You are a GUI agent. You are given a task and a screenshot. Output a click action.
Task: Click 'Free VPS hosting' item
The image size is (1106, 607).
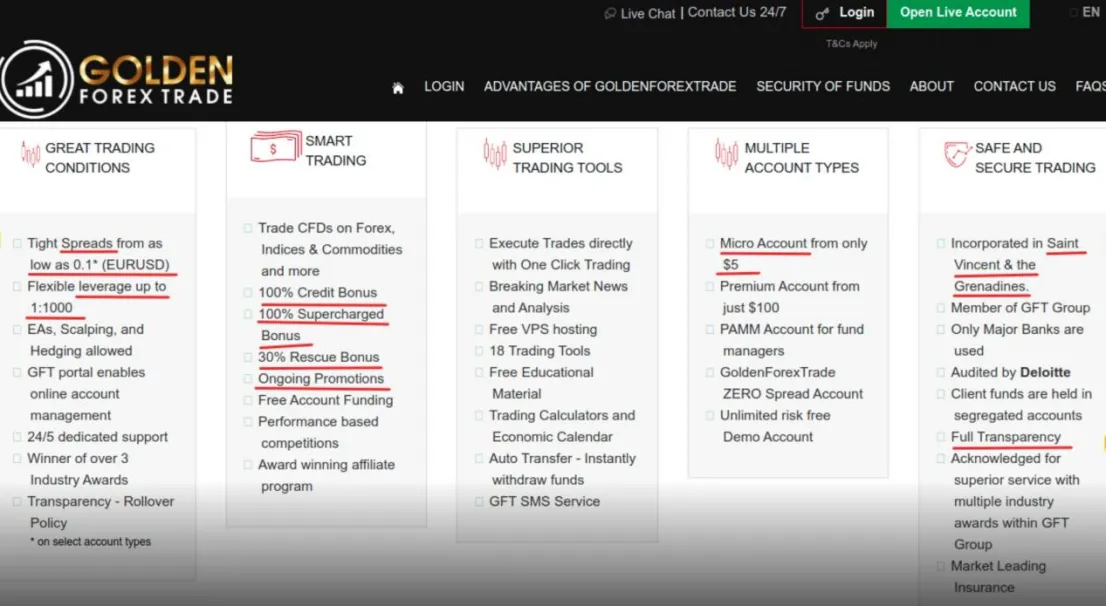(x=542, y=329)
